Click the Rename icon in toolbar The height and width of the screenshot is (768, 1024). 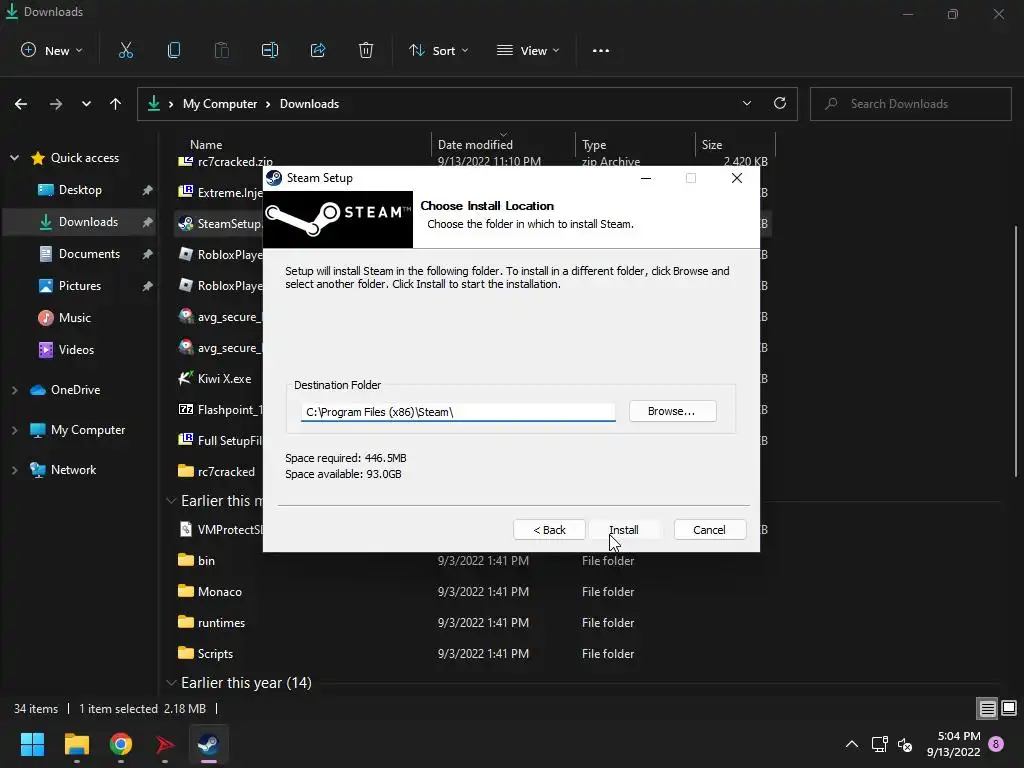[270, 50]
